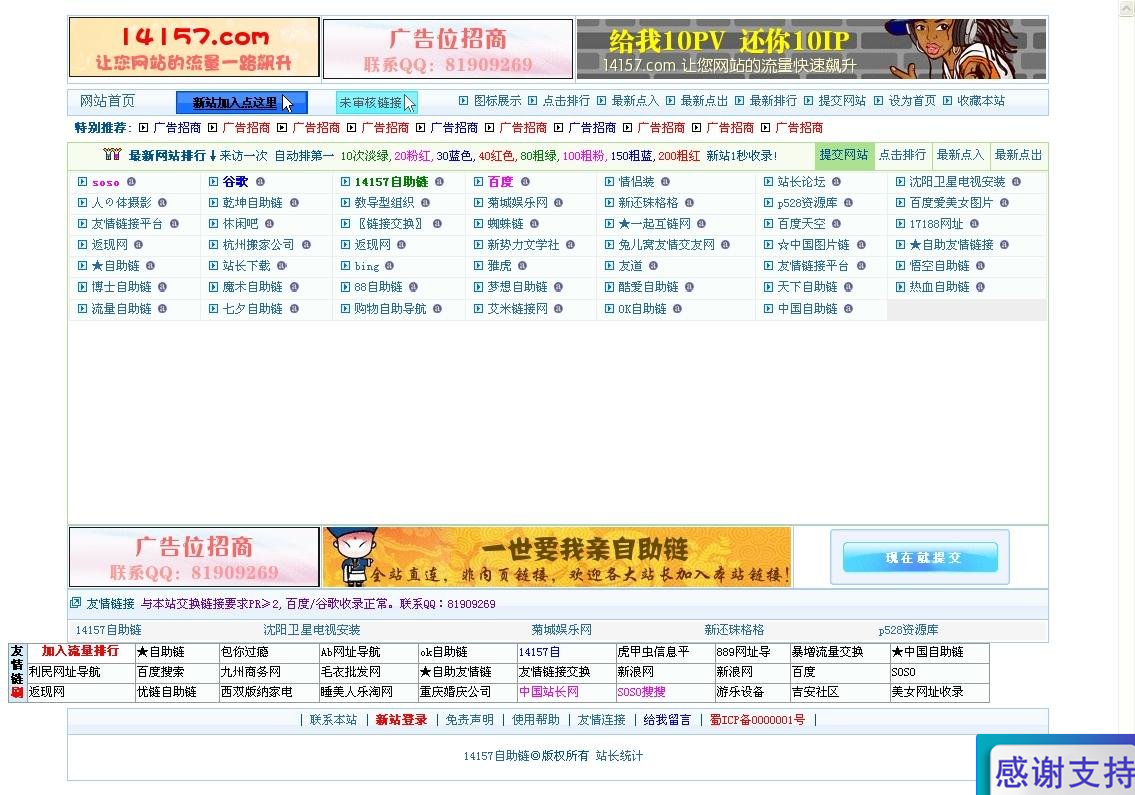Click 设为首页 link

click(912, 101)
